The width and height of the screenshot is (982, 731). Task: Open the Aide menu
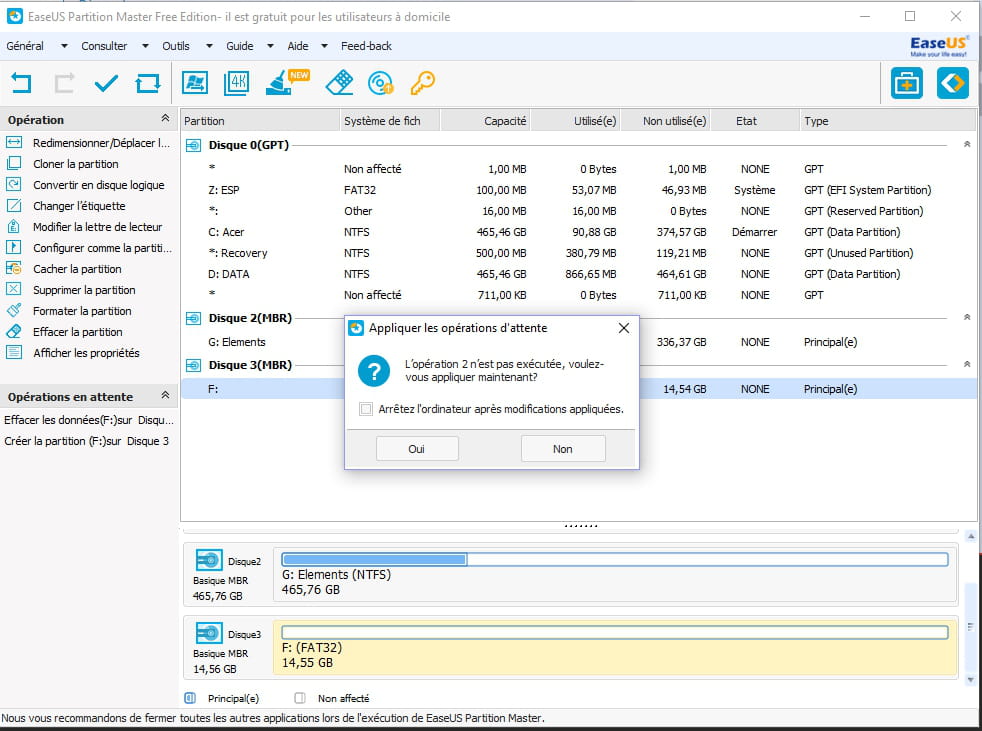(307, 46)
